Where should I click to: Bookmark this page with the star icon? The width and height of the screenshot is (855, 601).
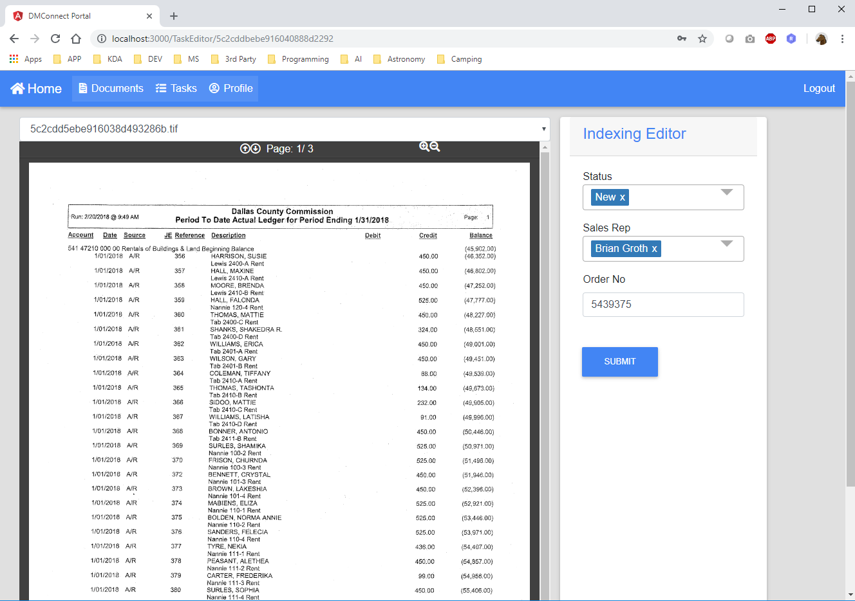[702, 39]
